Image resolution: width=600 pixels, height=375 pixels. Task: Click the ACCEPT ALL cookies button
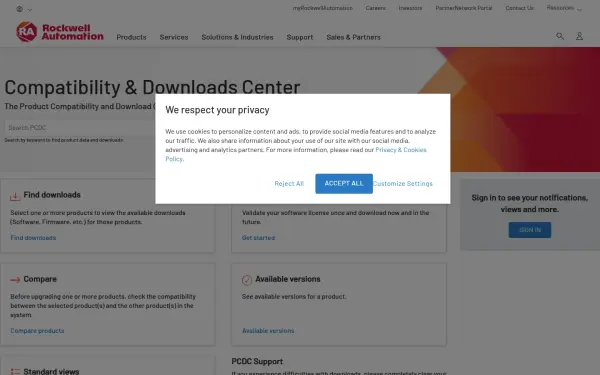coord(344,184)
